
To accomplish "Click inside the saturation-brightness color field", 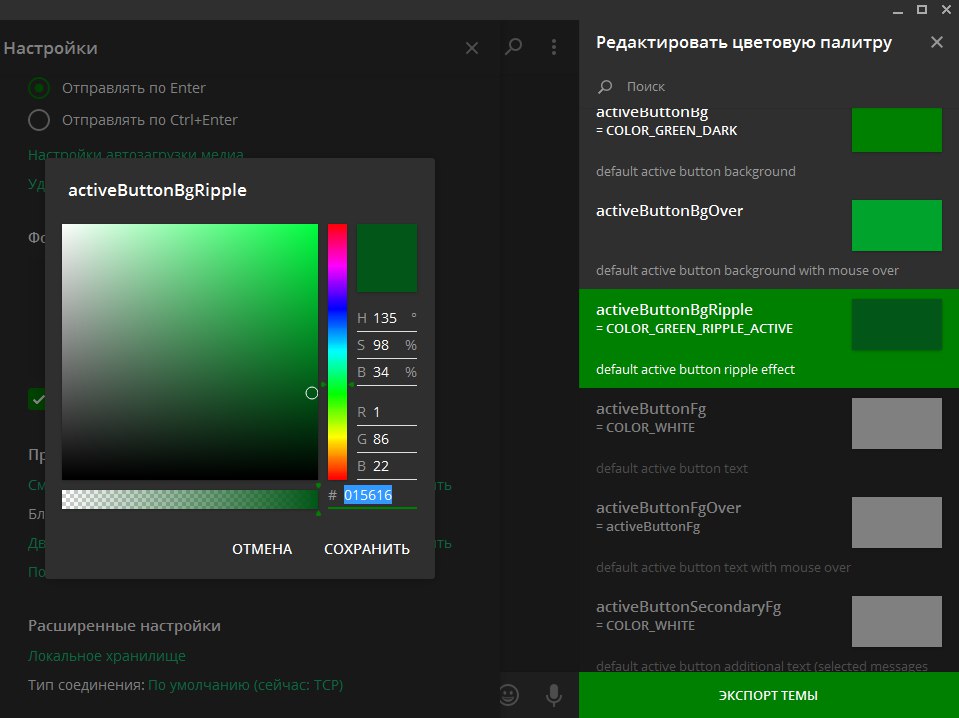I will click(190, 352).
